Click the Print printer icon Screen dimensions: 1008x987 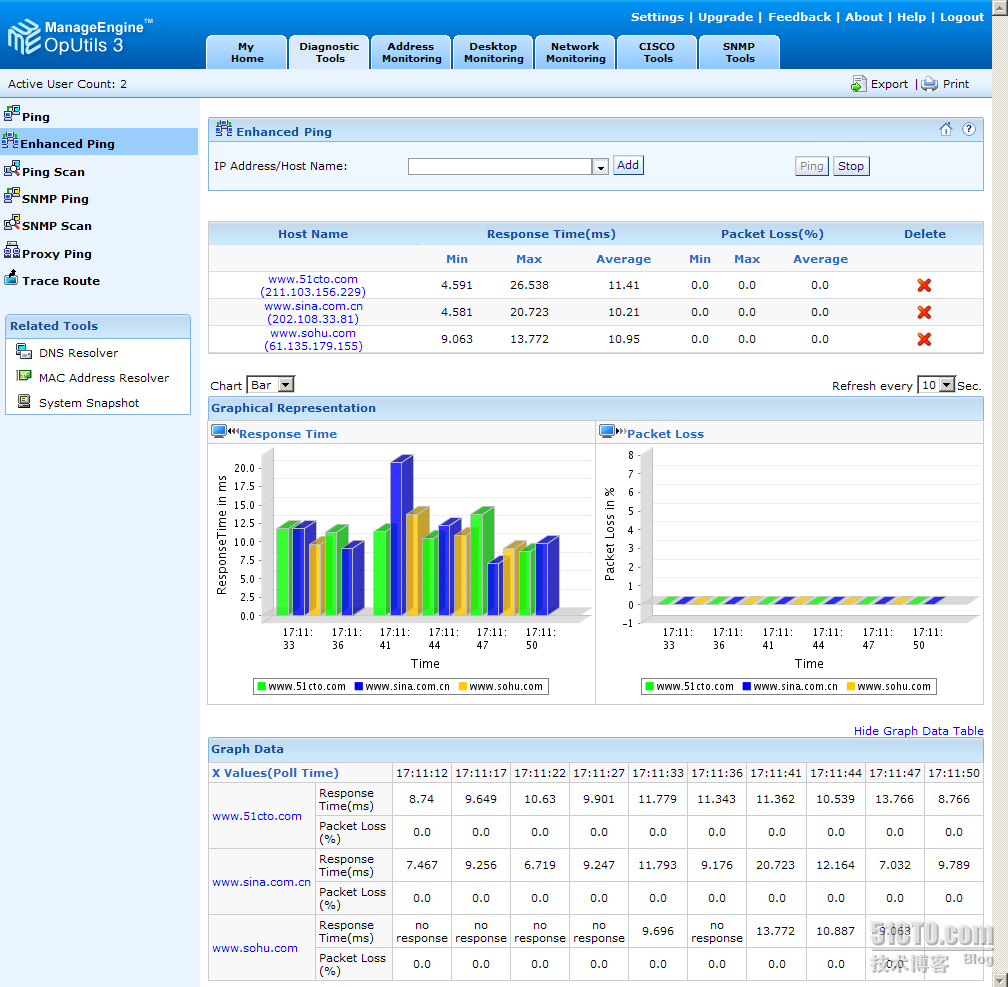point(930,84)
